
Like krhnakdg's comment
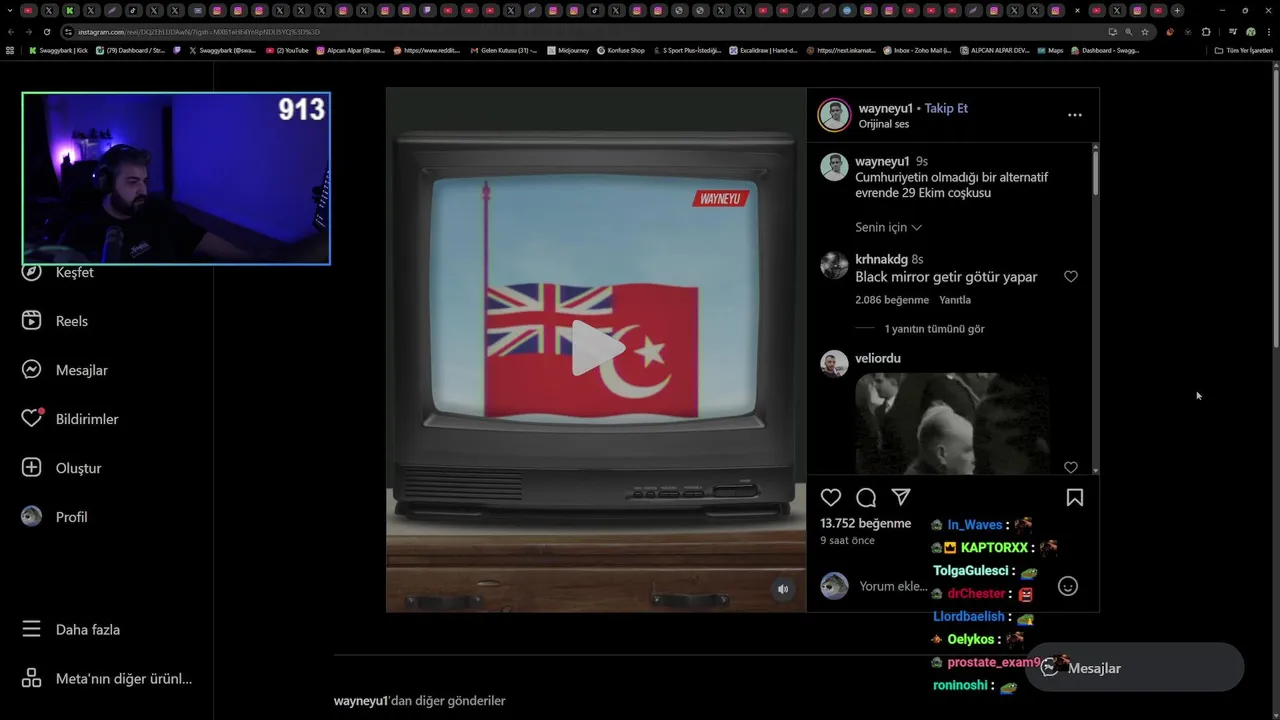click(x=1071, y=276)
